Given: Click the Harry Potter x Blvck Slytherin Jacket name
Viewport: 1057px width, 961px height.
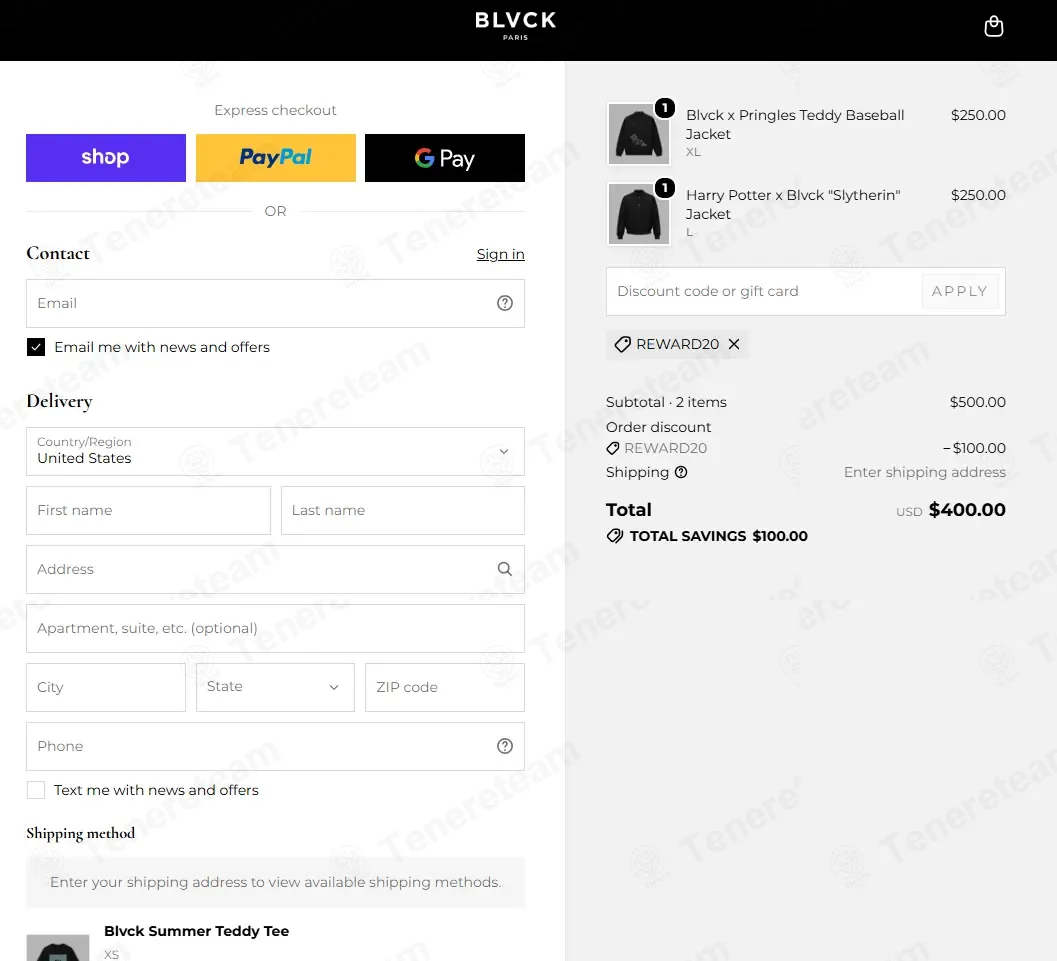Looking at the screenshot, I should pyautogui.click(x=793, y=204).
